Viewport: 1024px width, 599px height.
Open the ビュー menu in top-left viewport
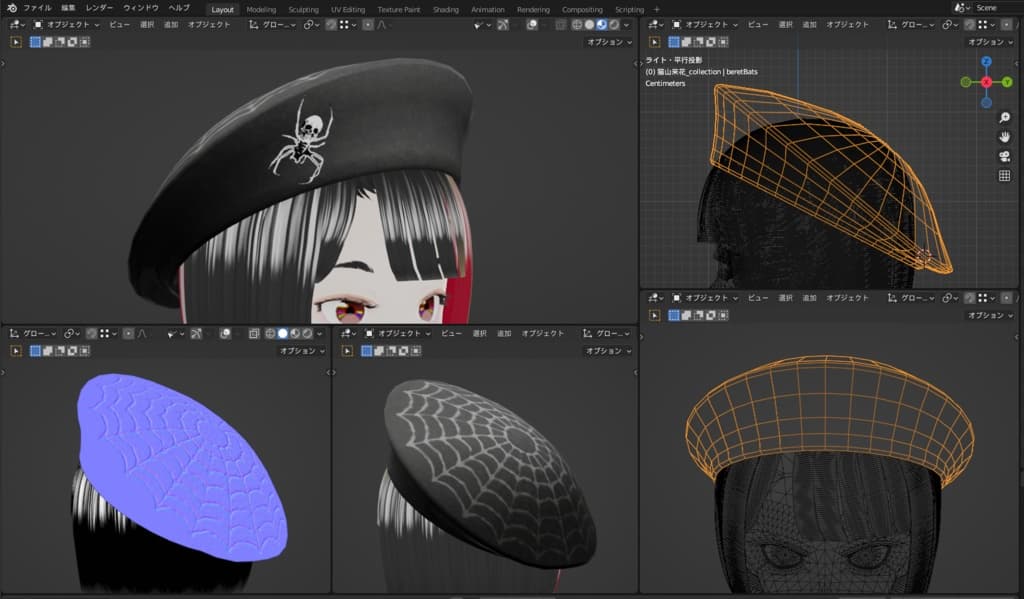point(118,25)
